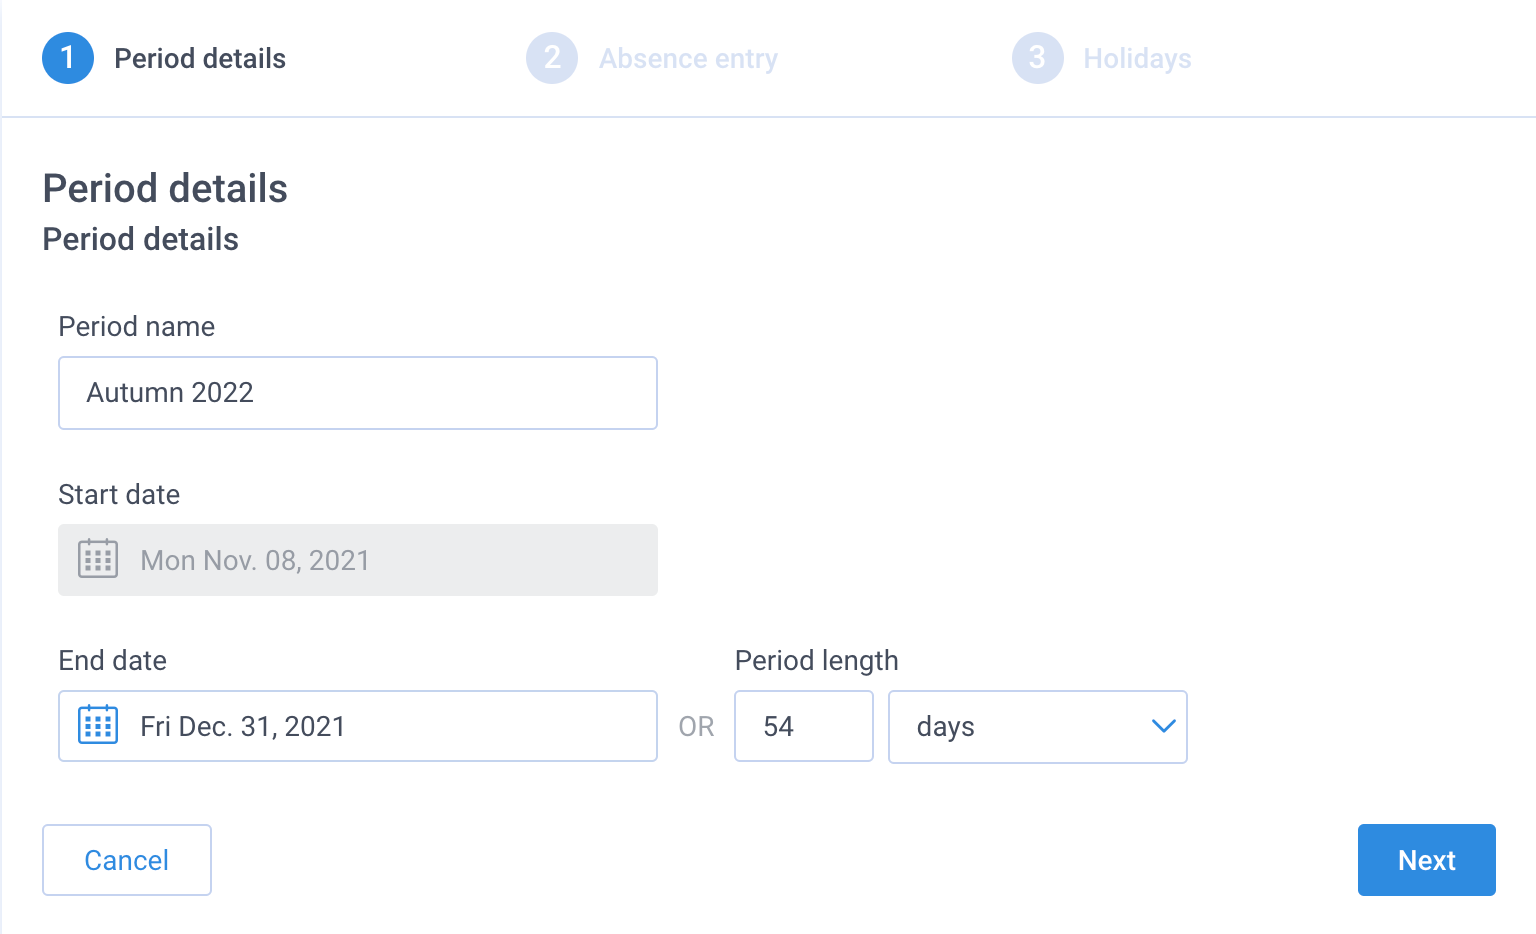Click the step 1 circle badge
This screenshot has height=934, width=1536.
(68, 58)
